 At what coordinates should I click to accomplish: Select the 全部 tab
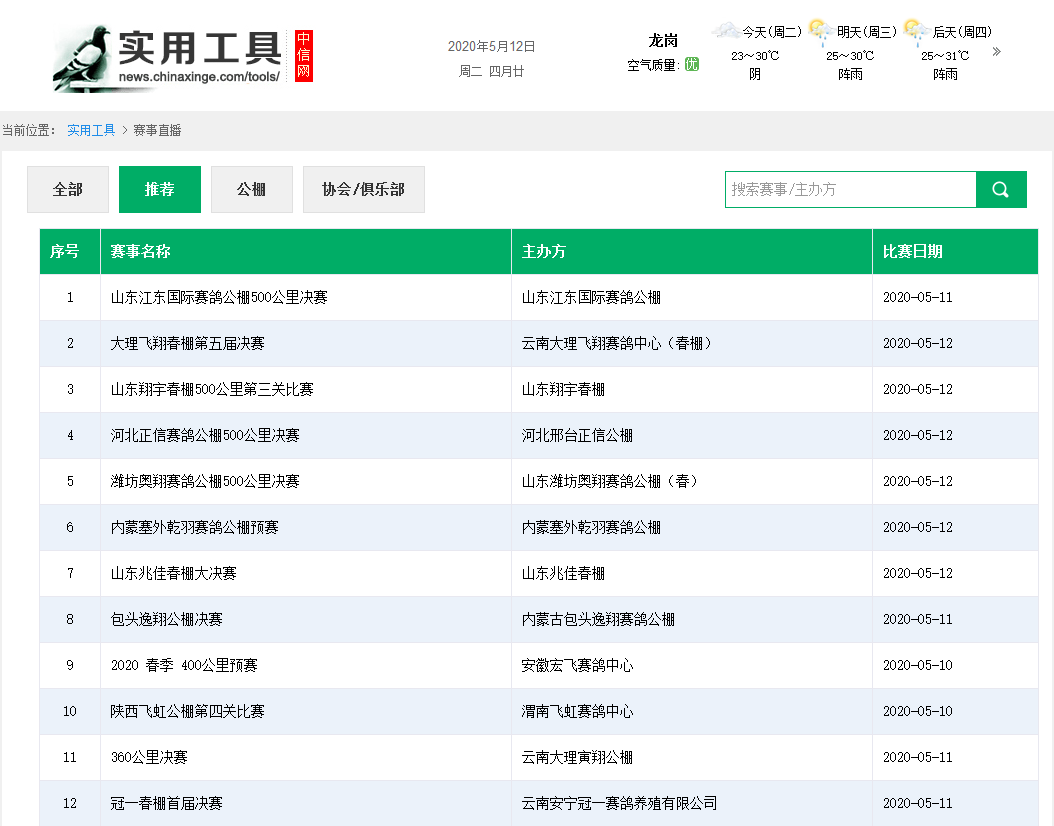pyautogui.click(x=68, y=190)
